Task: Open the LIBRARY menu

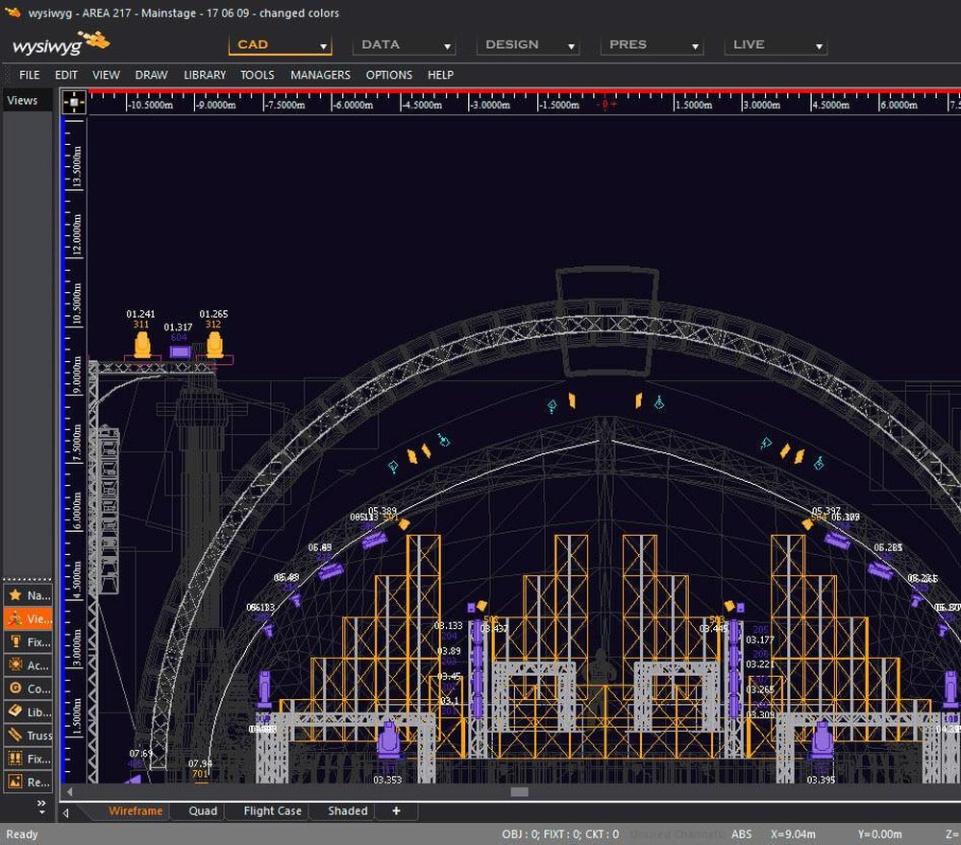Action: [204, 75]
